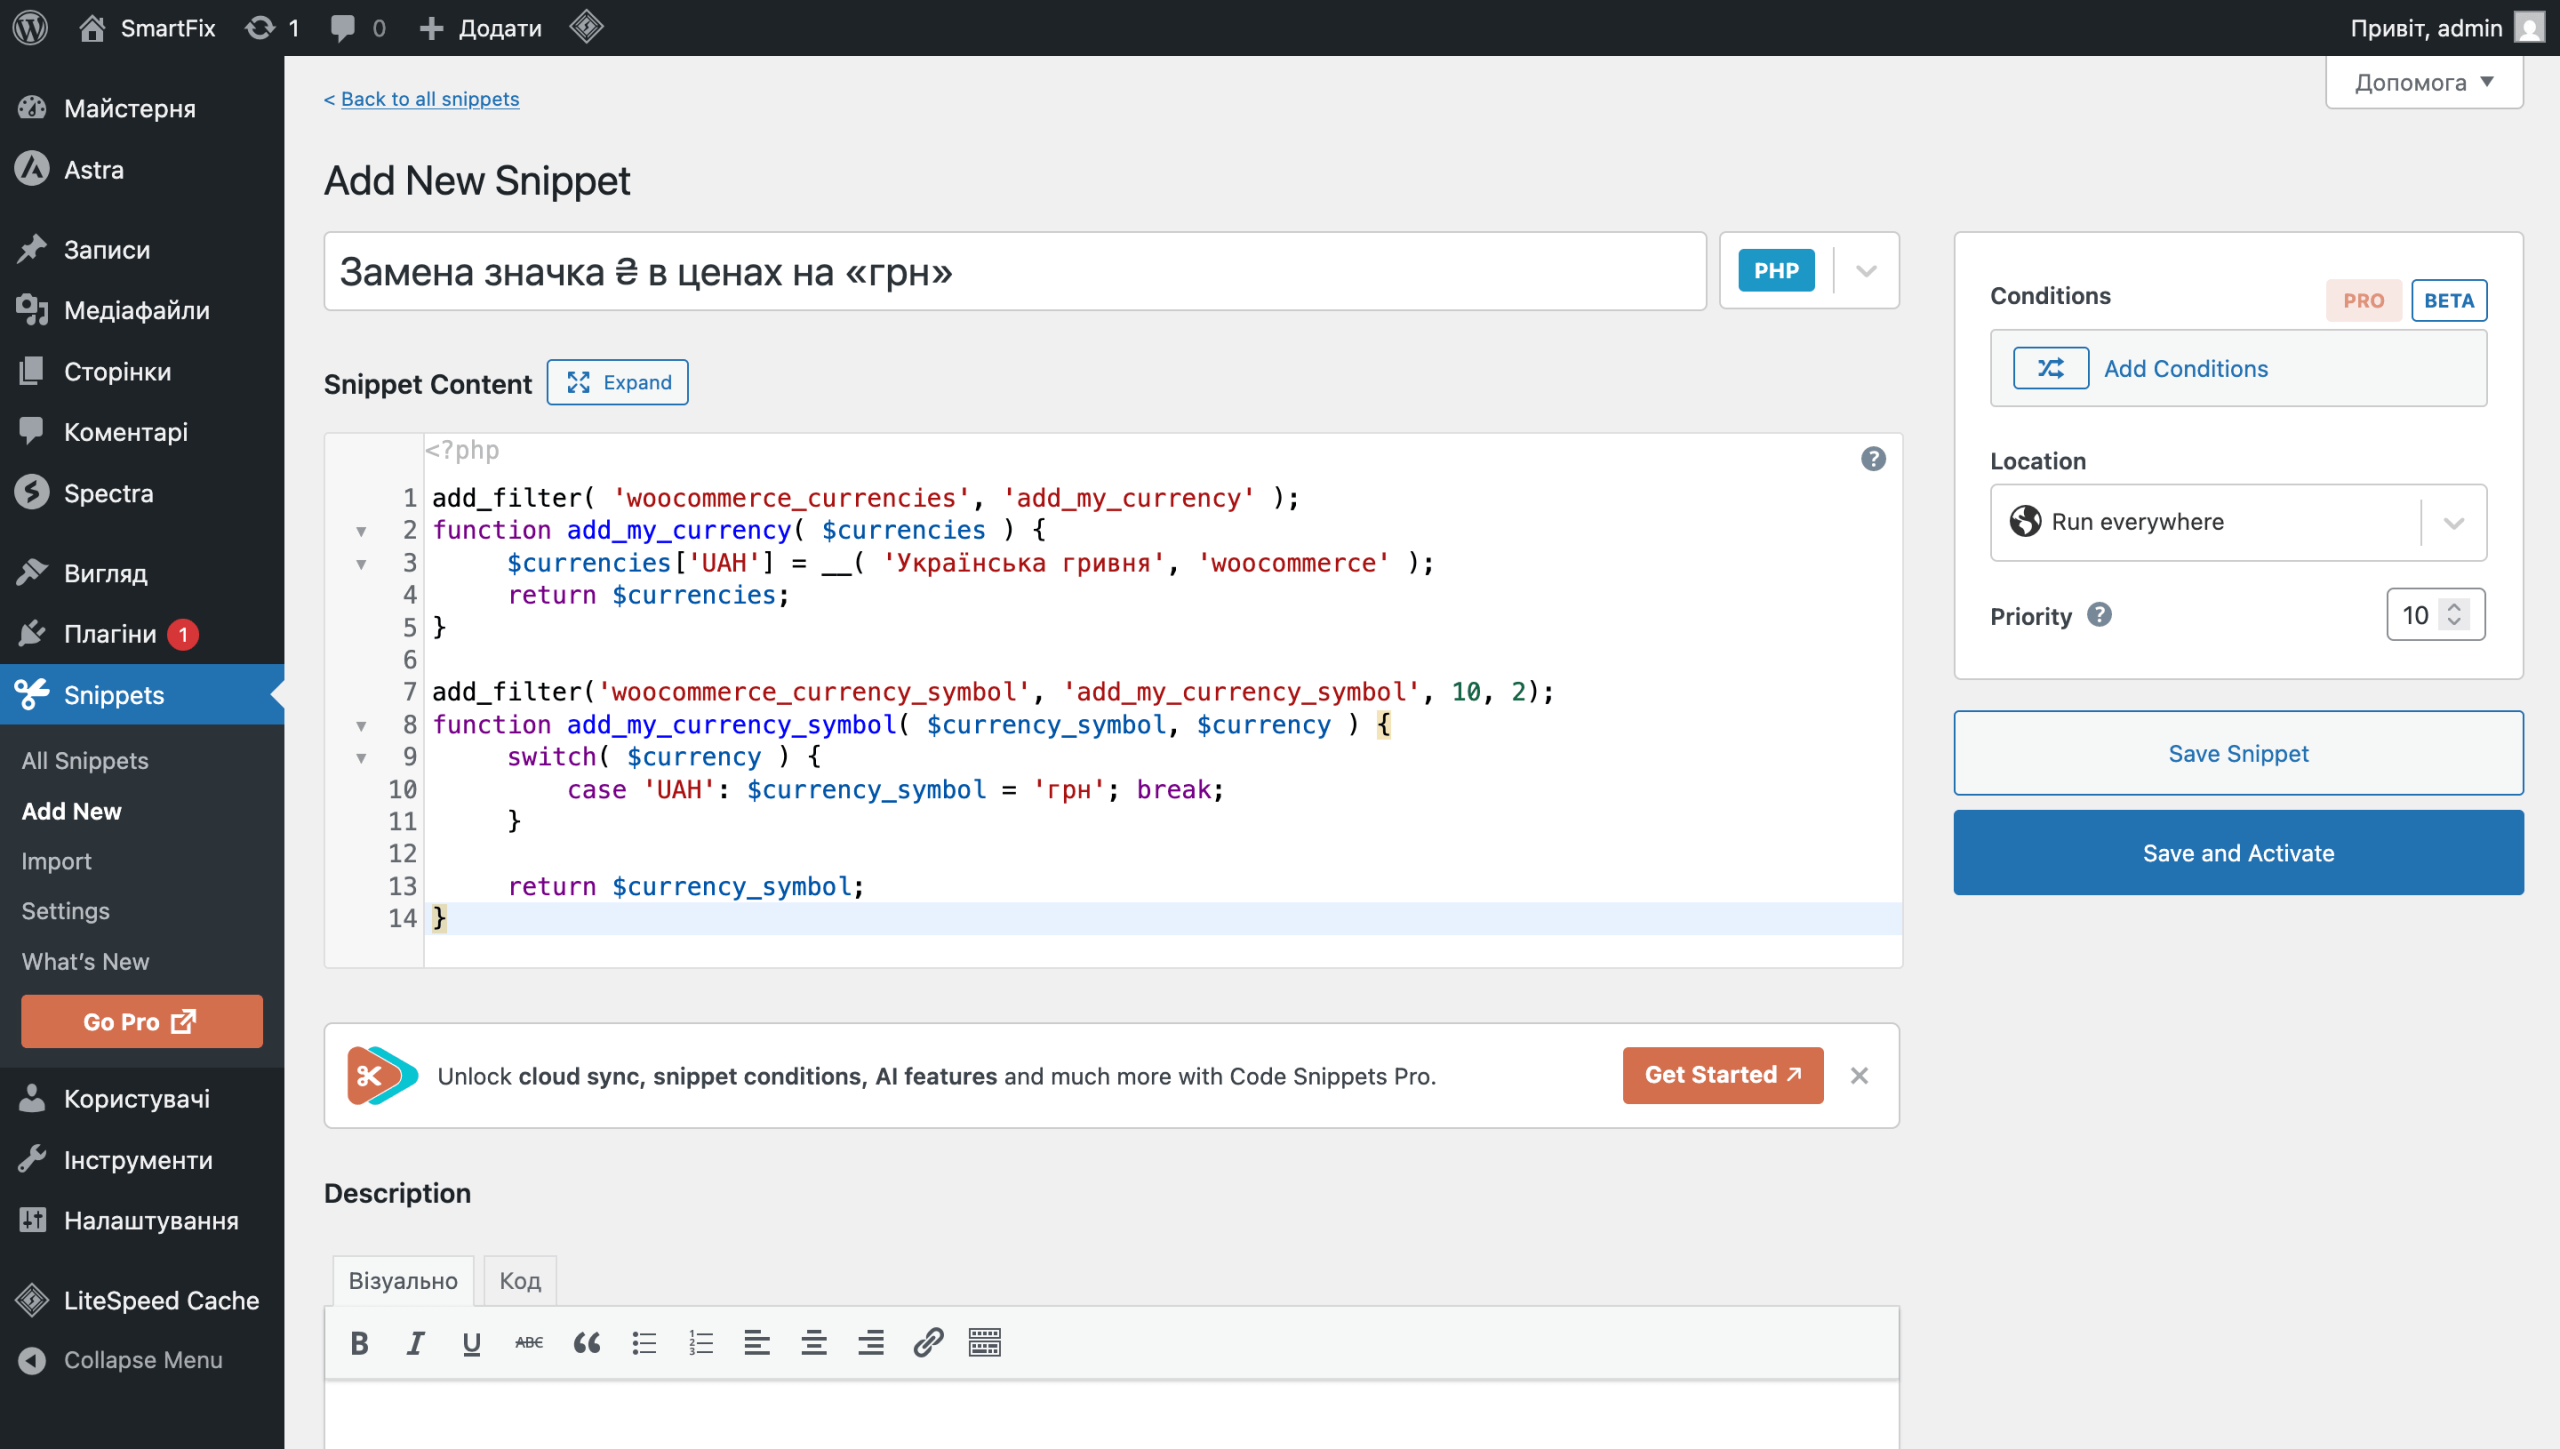Click the comments bubble icon in admin bar
2560x1449 pixels.
pos(344,27)
